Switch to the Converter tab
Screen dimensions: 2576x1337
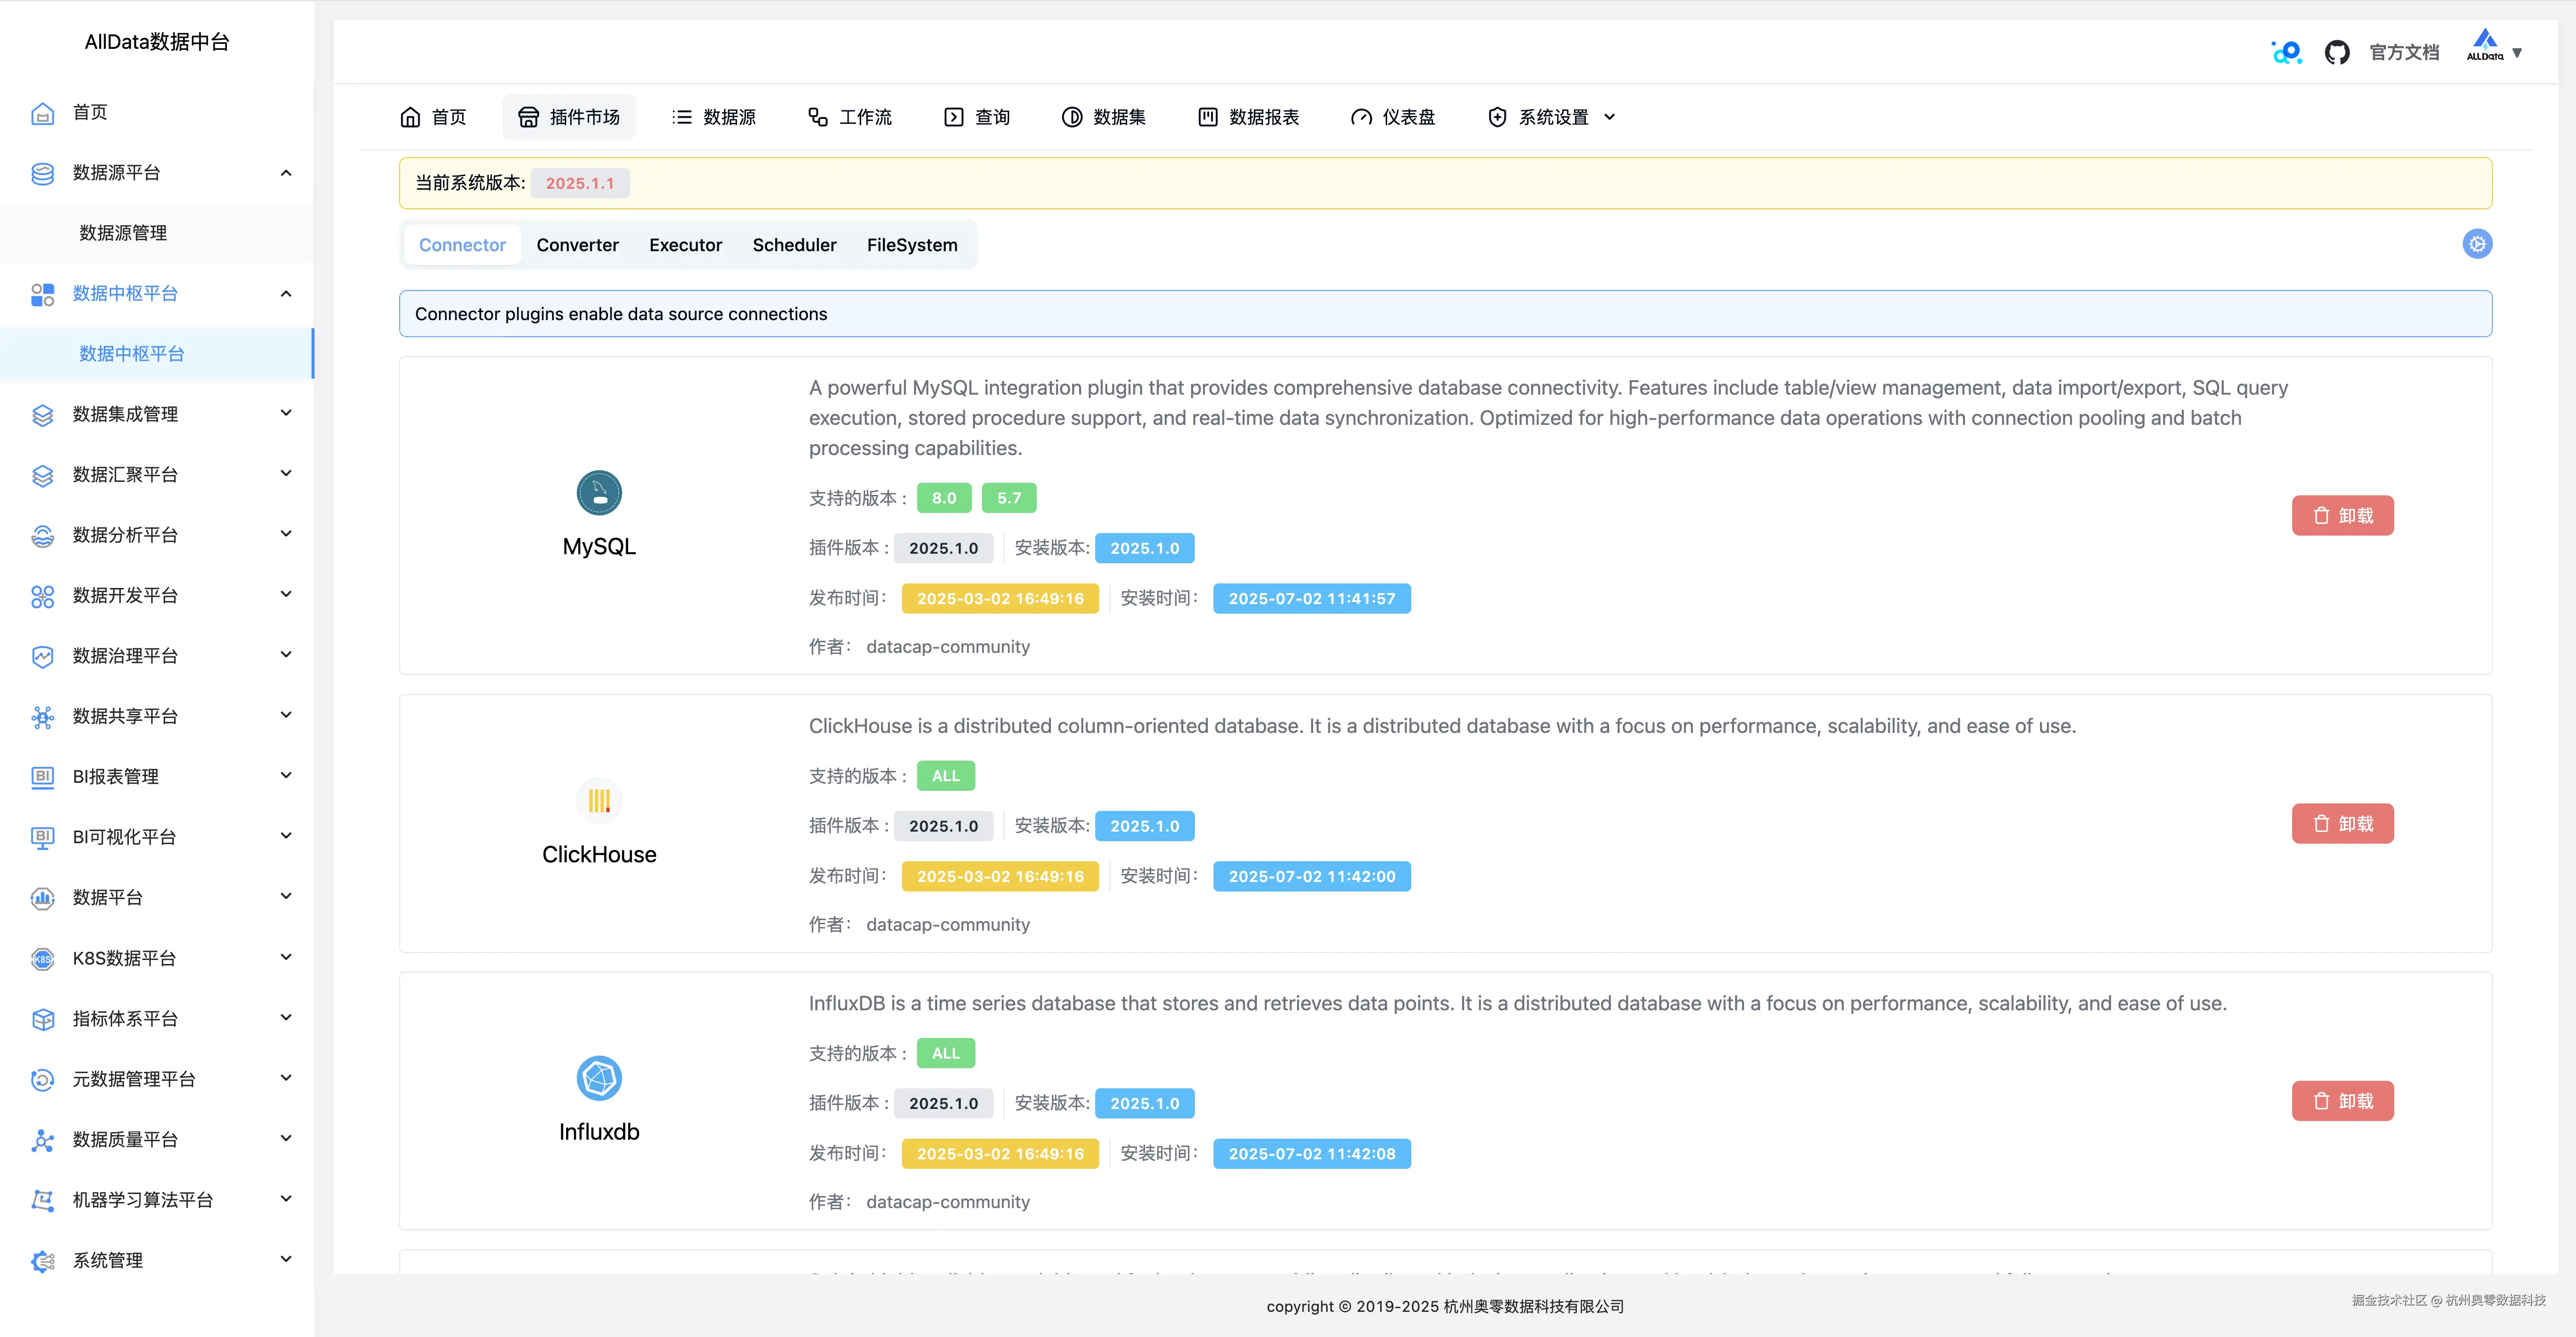pyautogui.click(x=577, y=245)
